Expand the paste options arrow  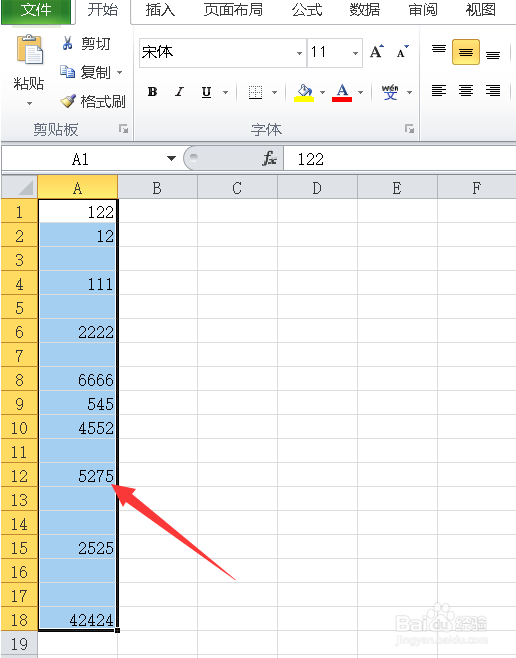29,103
